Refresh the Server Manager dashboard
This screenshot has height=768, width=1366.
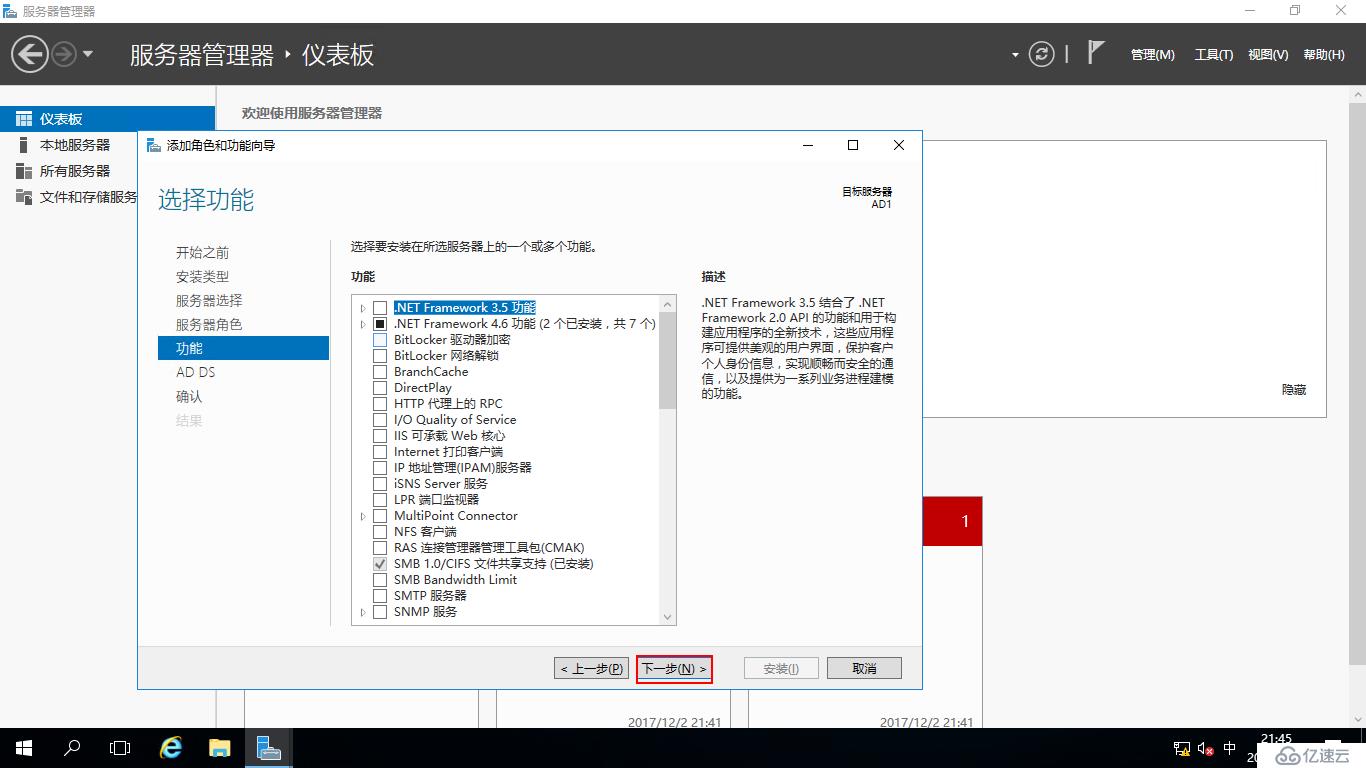point(1042,54)
